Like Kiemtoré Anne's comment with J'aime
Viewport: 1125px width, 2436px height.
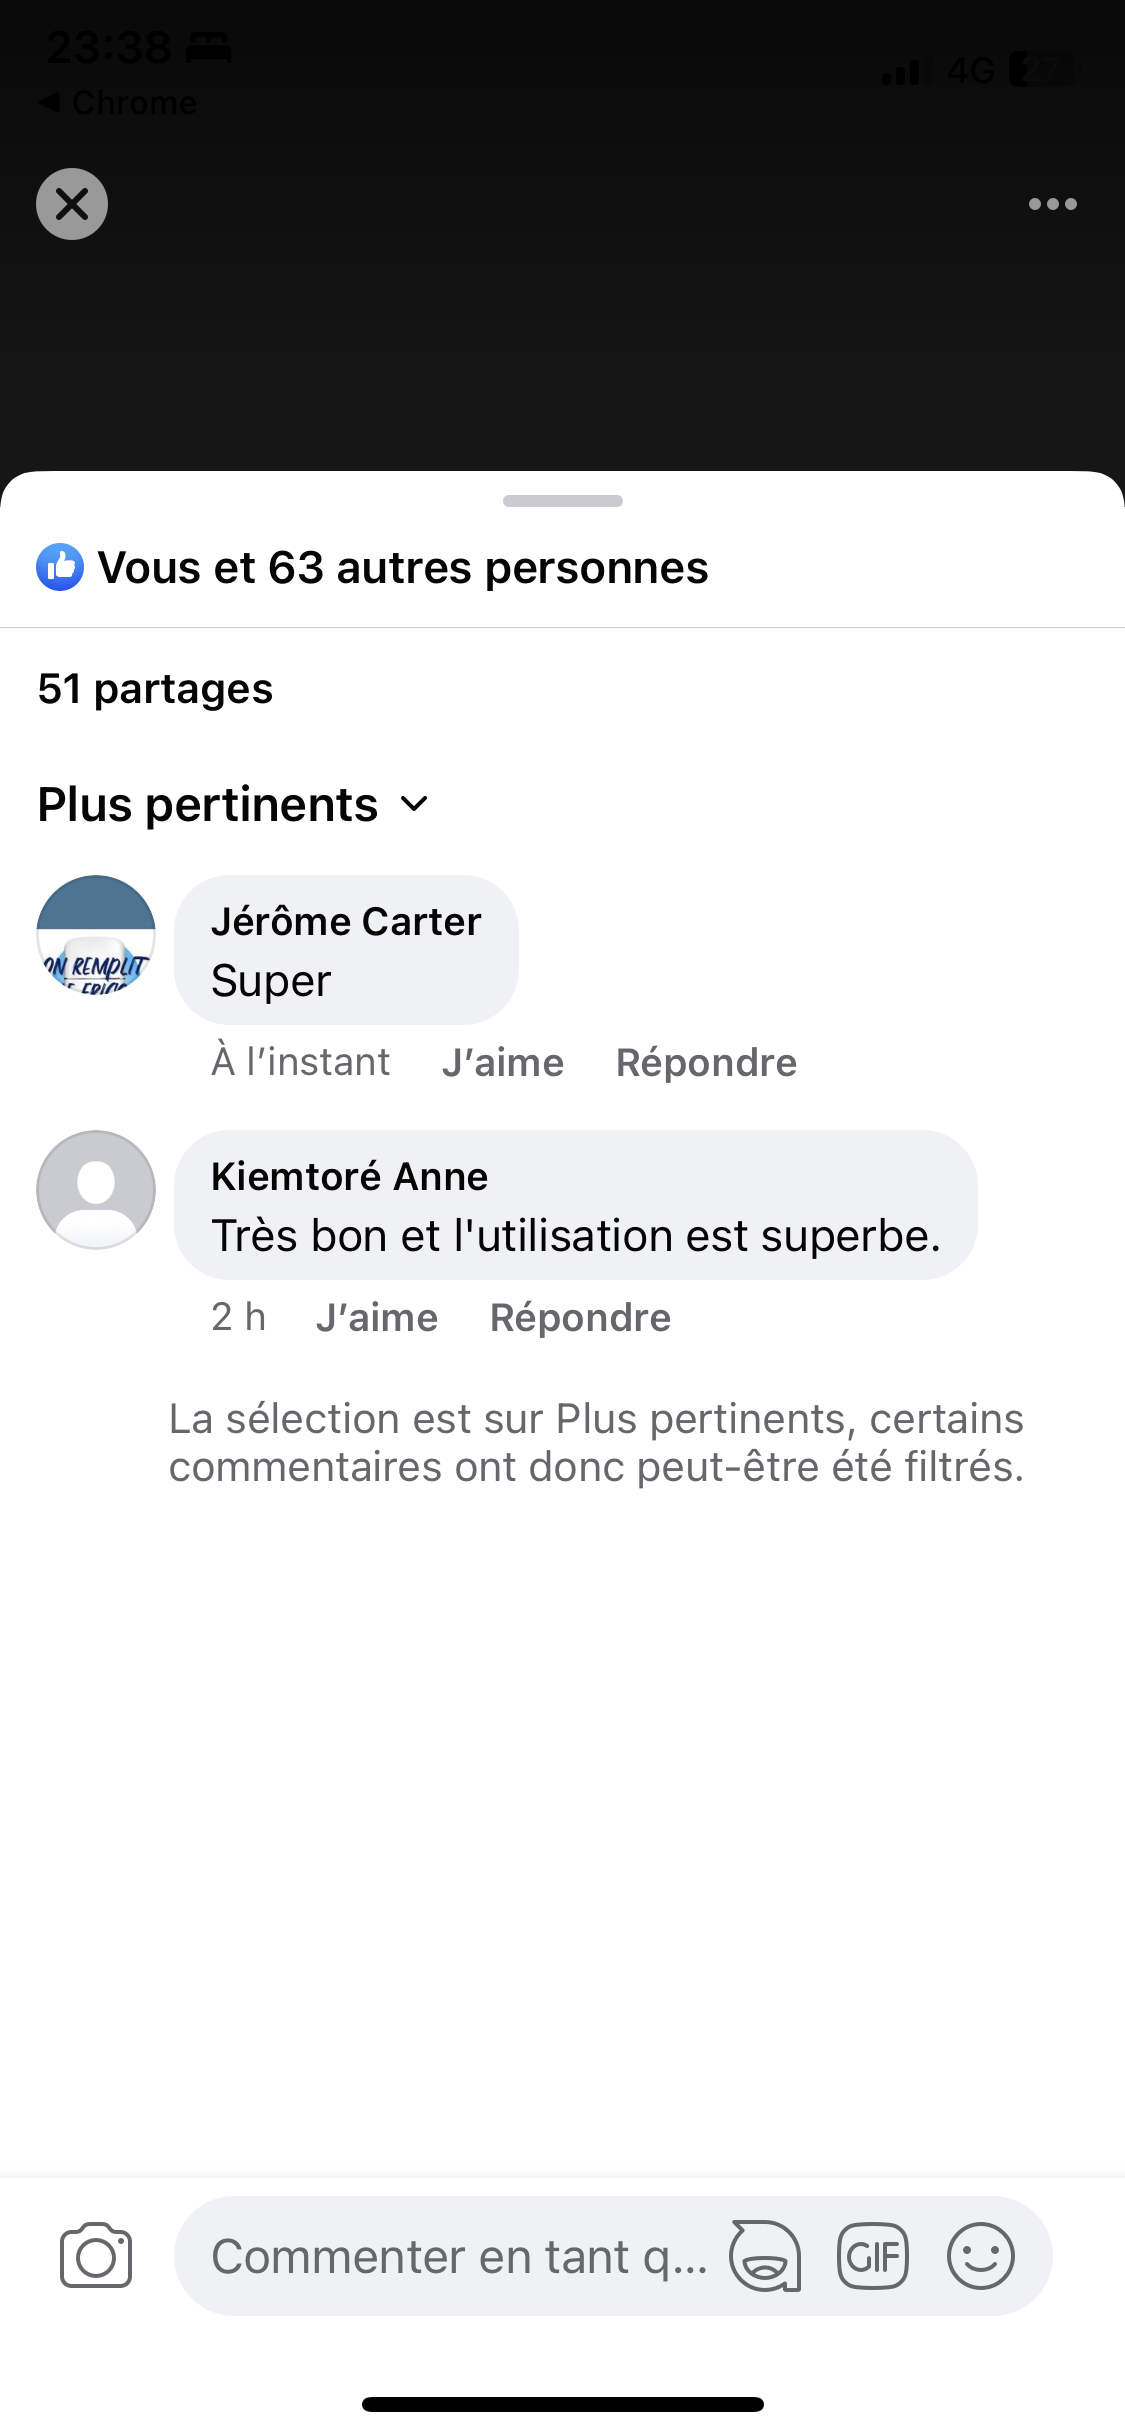(377, 1317)
